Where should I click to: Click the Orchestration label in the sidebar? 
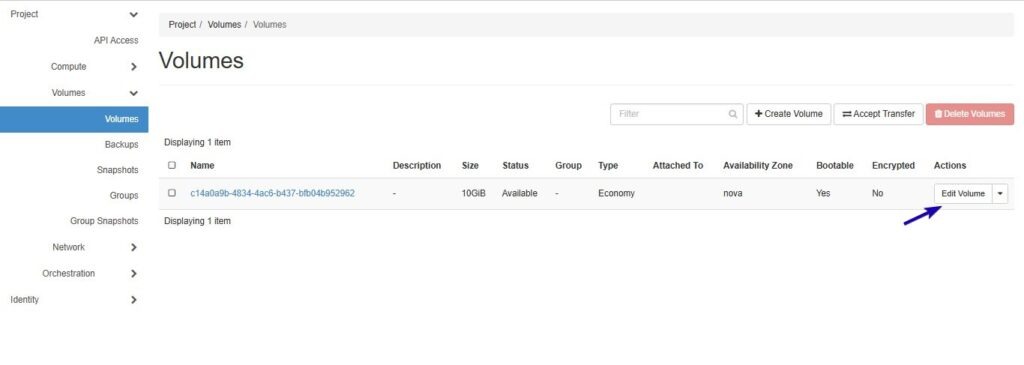tap(69, 274)
